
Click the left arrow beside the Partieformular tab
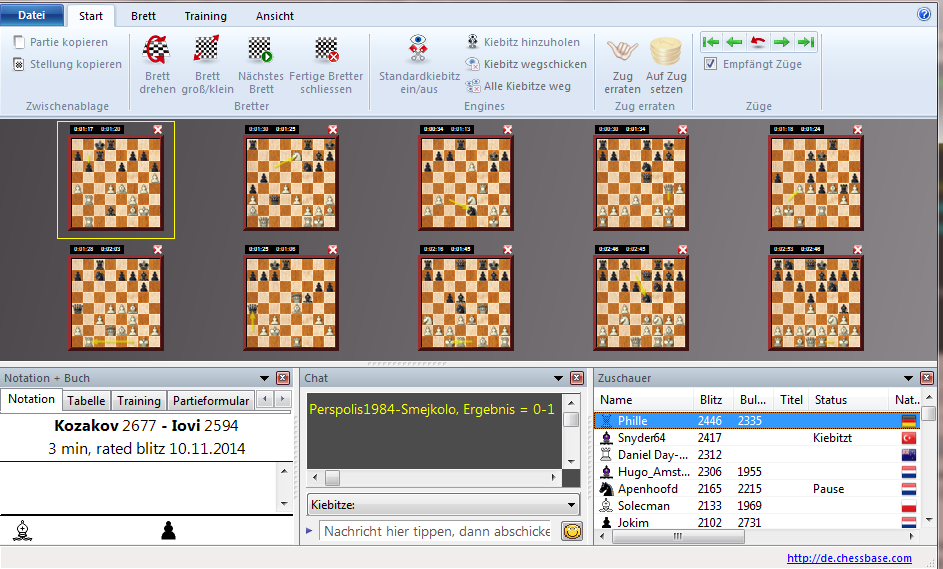pos(265,399)
